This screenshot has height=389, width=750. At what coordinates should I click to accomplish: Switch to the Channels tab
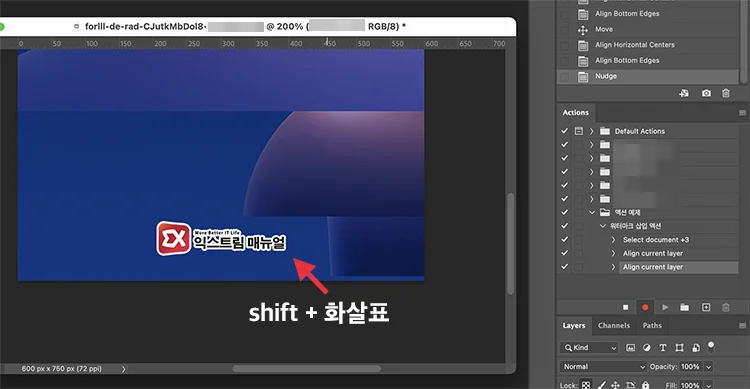coord(614,326)
